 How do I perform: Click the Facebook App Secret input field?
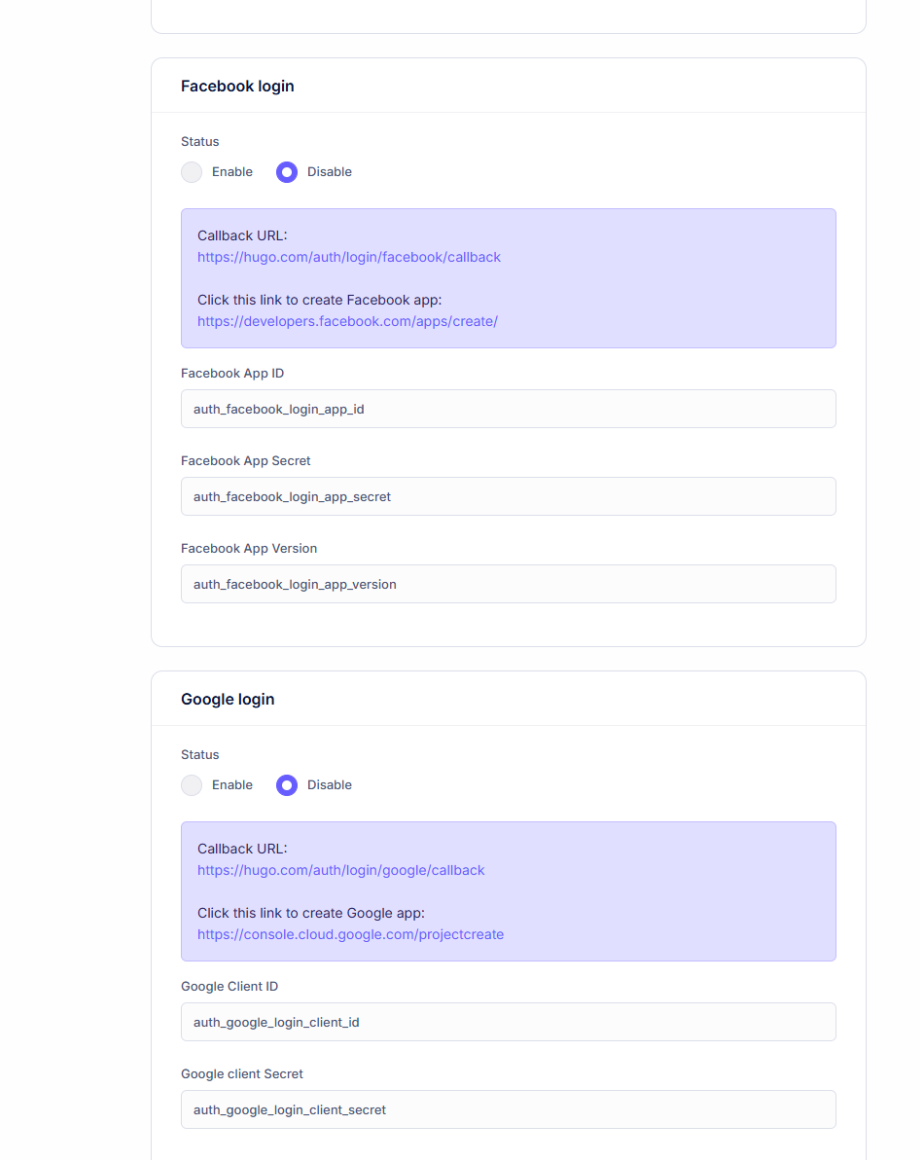point(508,497)
